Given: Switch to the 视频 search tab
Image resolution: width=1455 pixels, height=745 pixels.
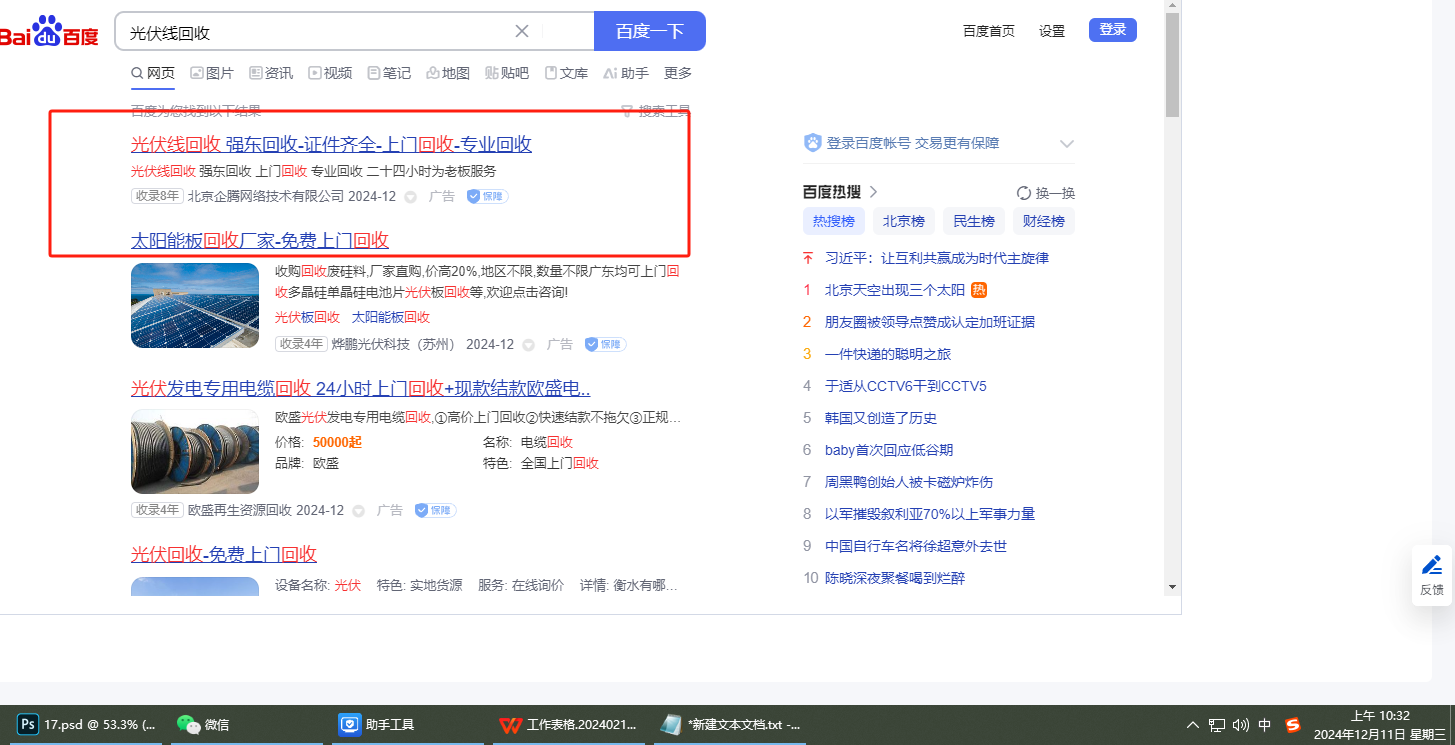Looking at the screenshot, I should coord(330,73).
